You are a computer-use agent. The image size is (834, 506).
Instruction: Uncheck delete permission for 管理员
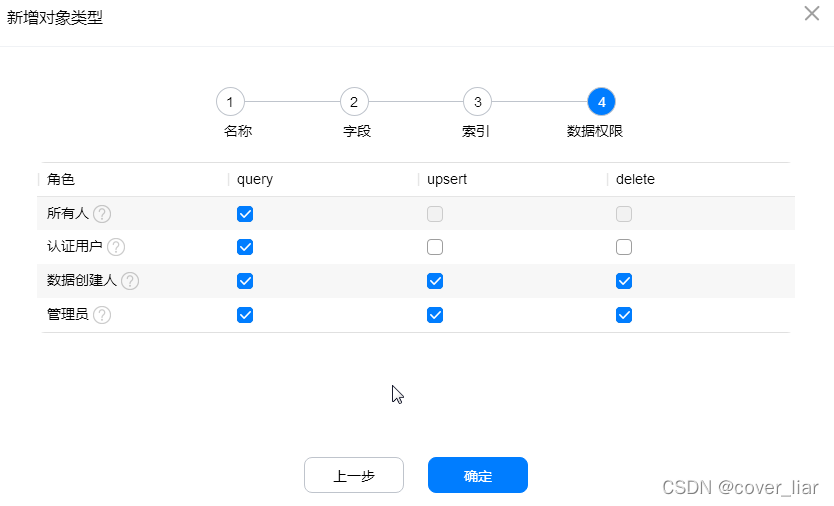click(x=624, y=315)
